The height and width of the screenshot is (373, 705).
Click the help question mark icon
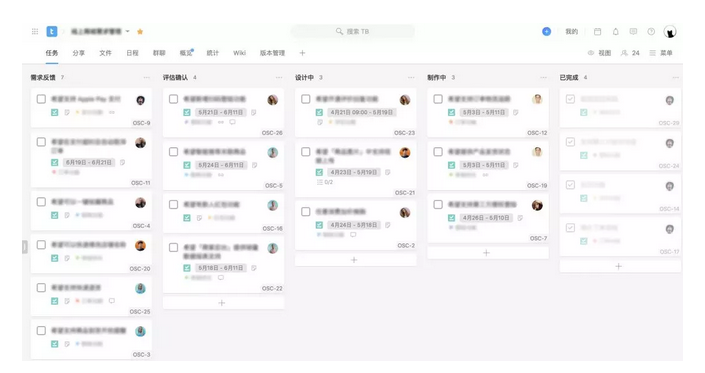[651, 31]
